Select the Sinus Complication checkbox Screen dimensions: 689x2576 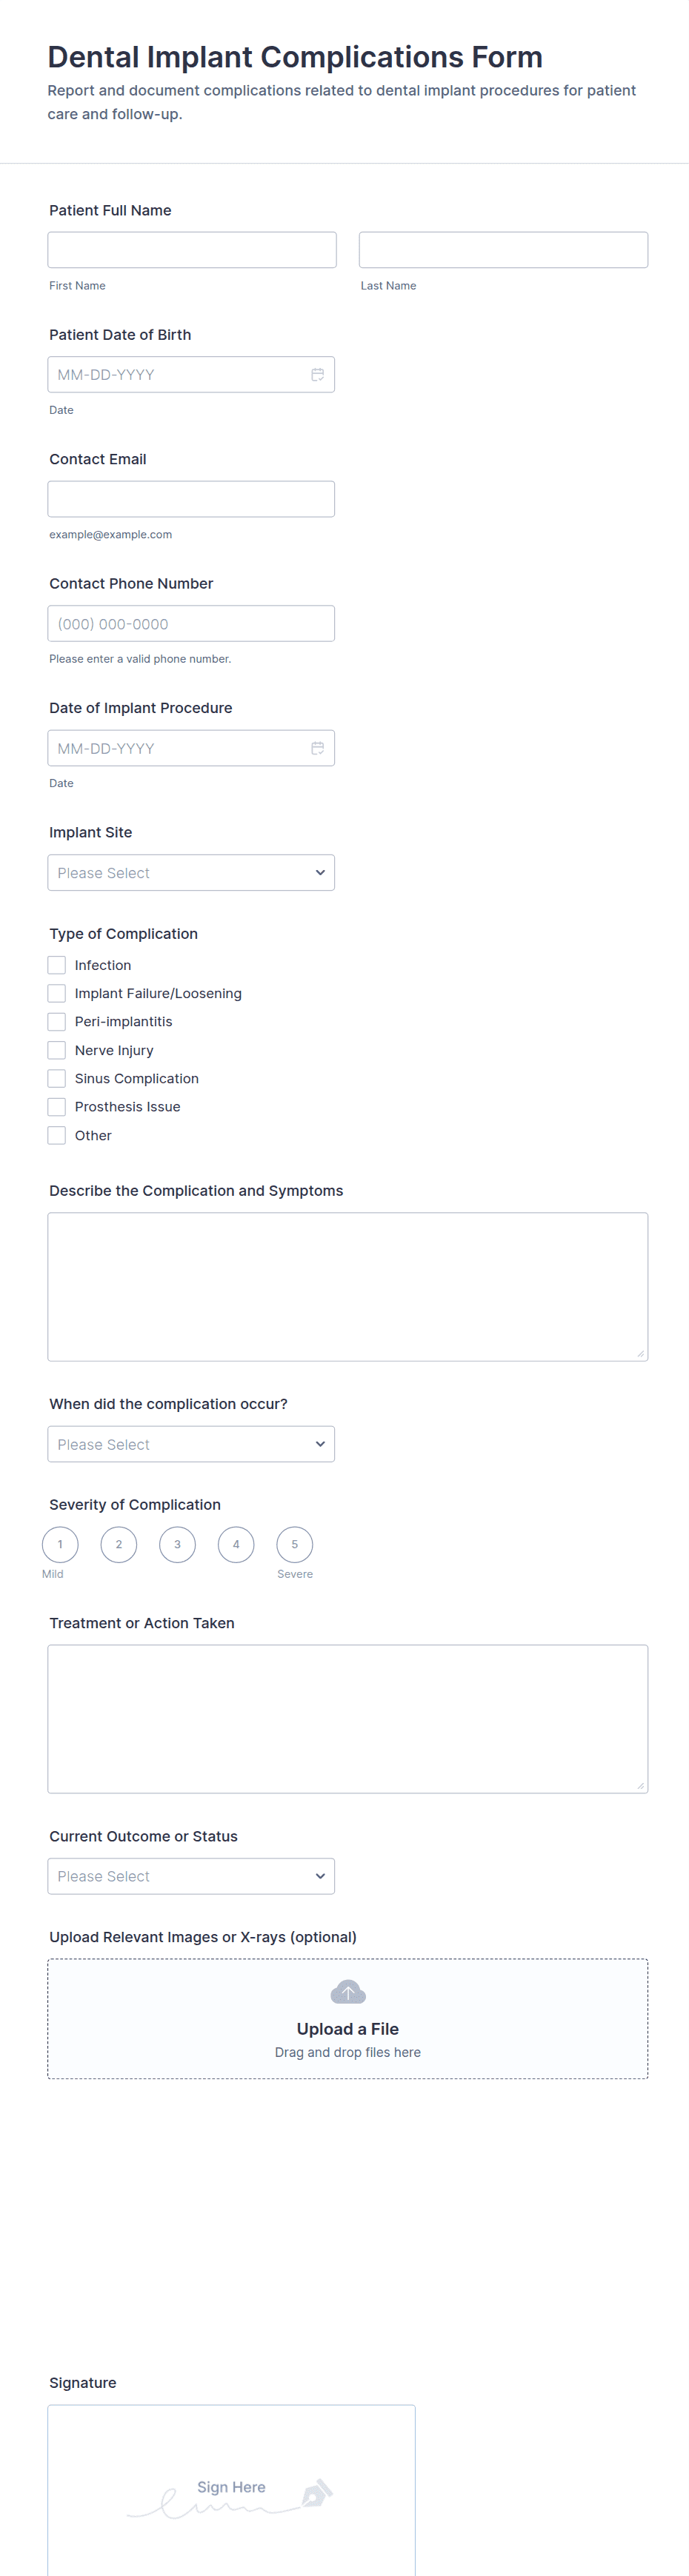(57, 1079)
